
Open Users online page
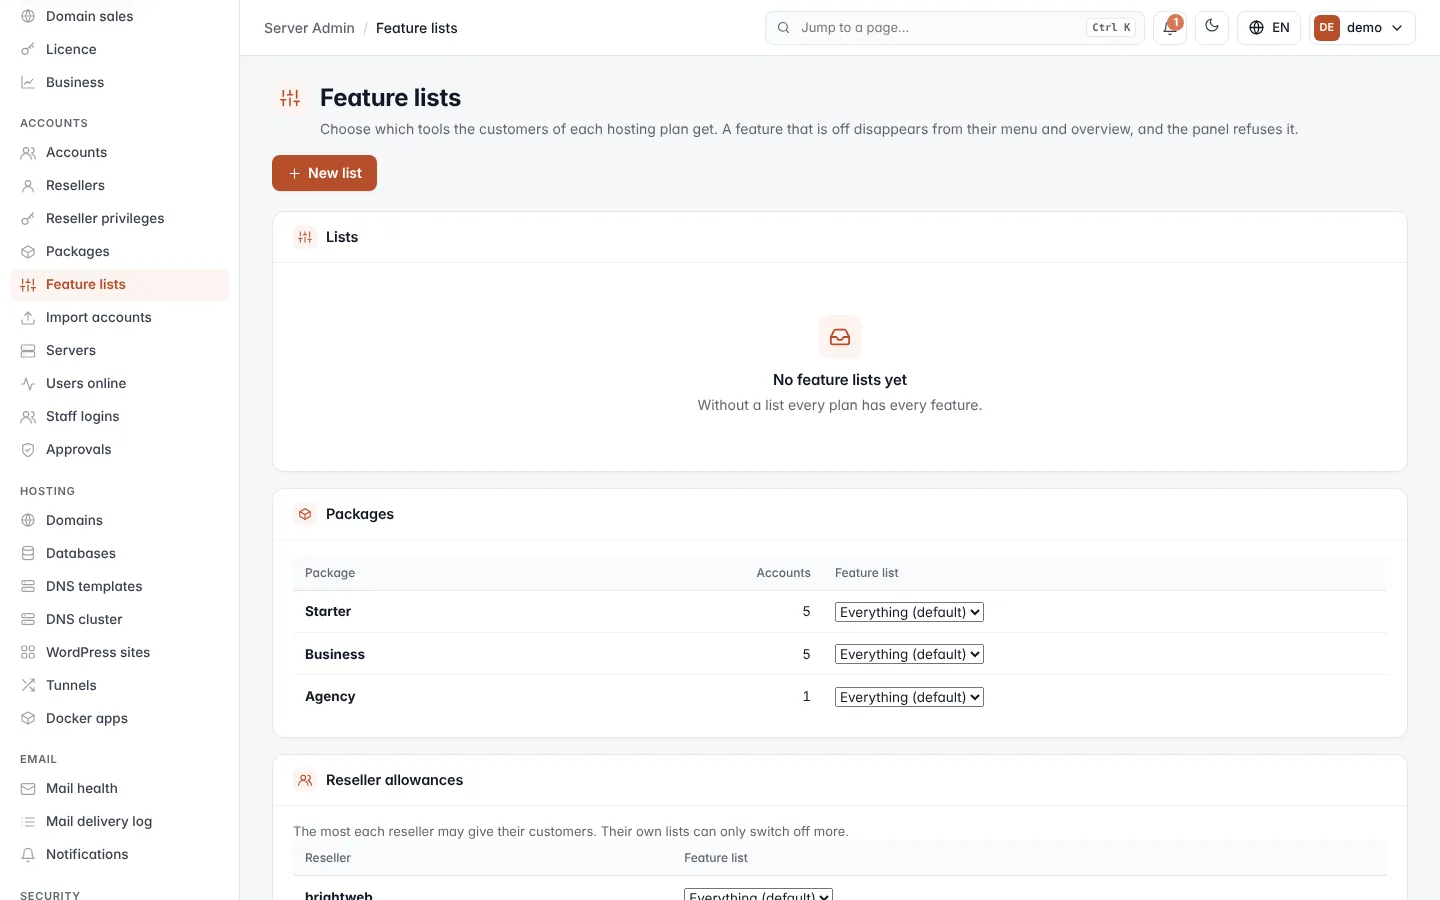120,383
